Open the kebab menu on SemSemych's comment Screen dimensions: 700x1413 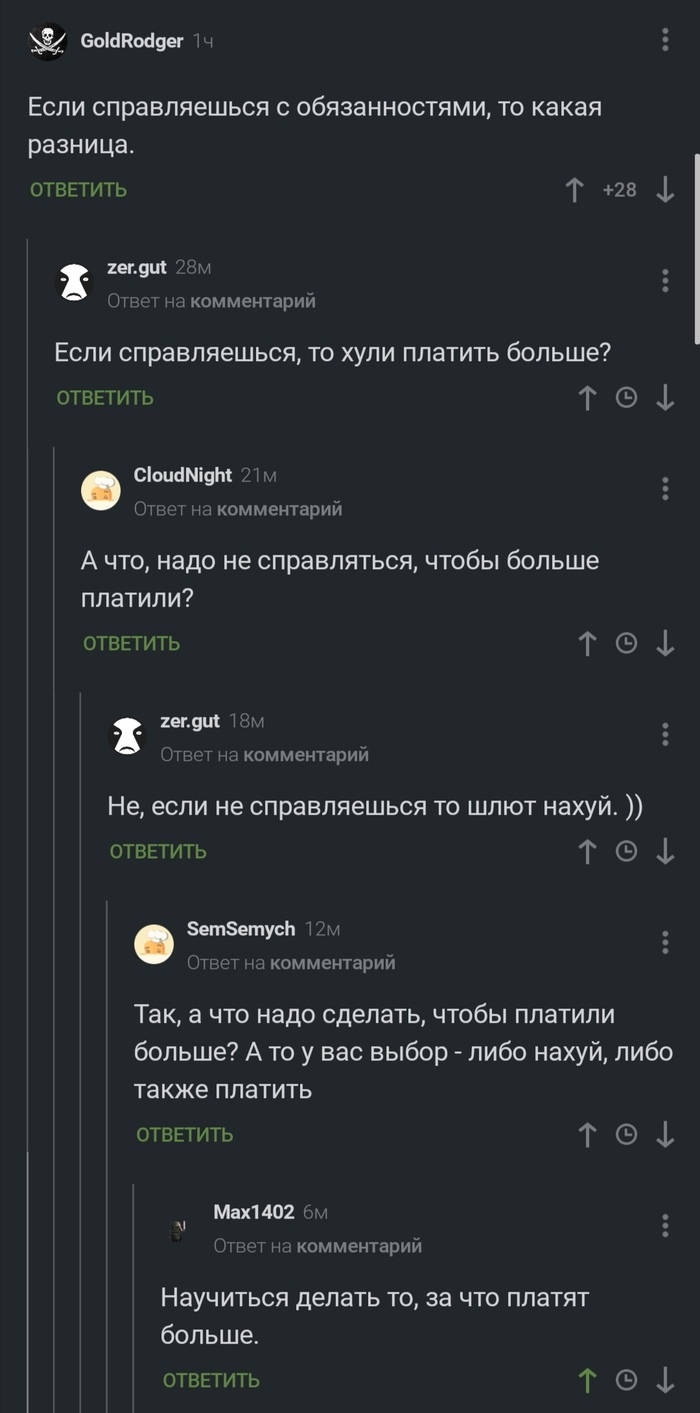[663, 941]
